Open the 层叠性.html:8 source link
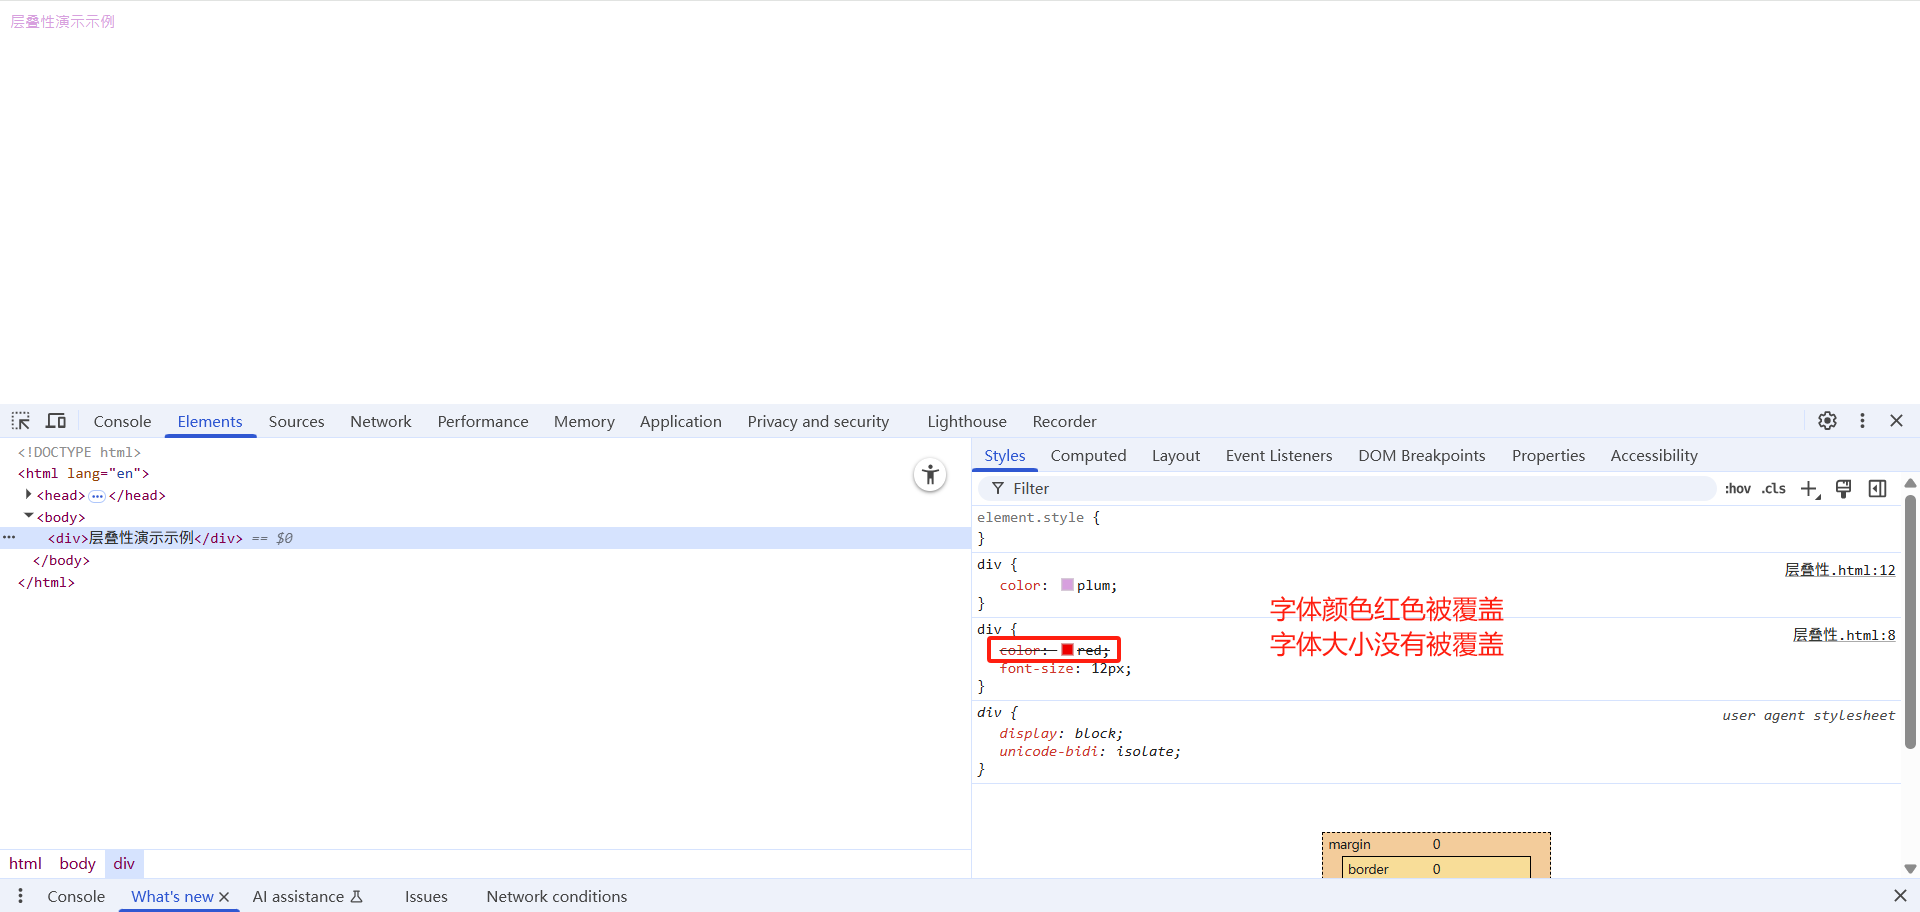This screenshot has height=912, width=1920. point(1843,635)
